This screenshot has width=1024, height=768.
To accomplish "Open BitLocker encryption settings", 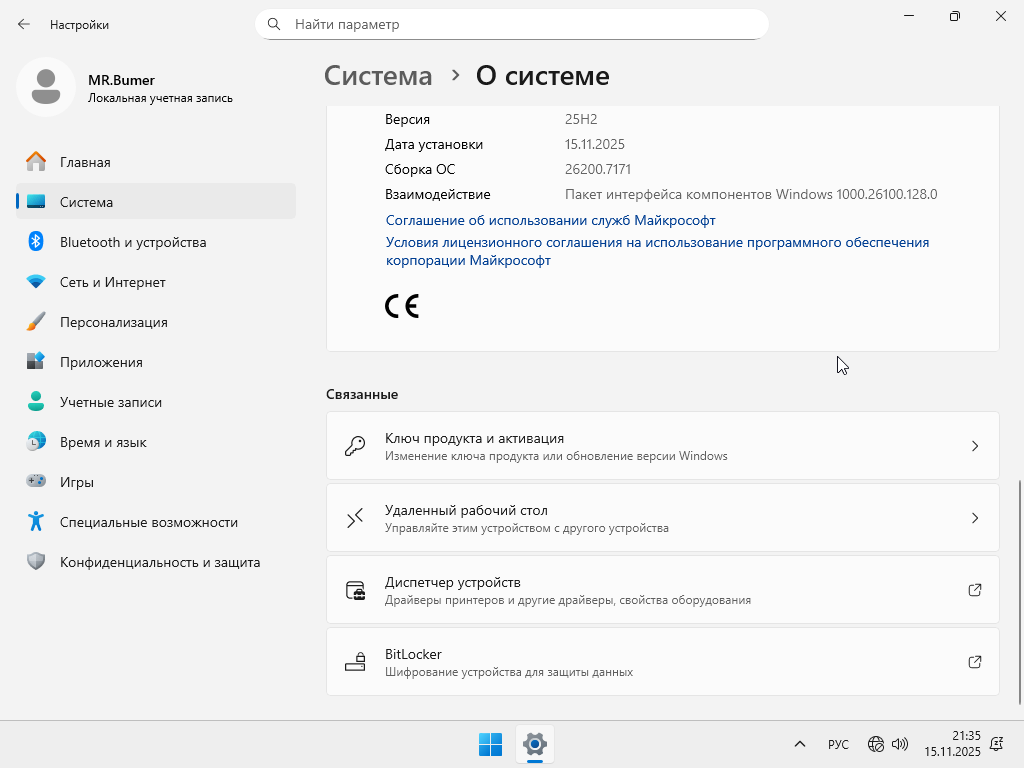I will point(662,662).
